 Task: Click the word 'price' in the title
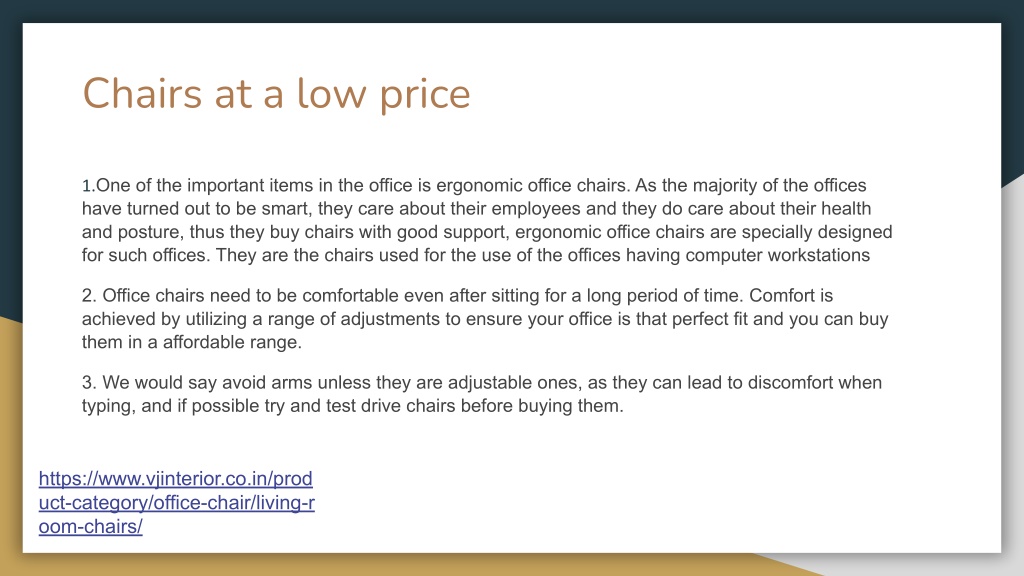pos(424,95)
